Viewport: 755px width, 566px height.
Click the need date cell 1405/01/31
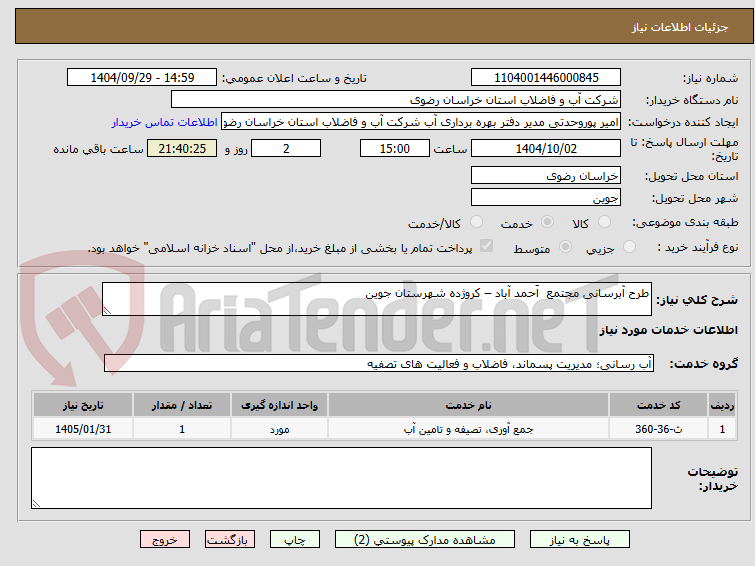[83, 429]
